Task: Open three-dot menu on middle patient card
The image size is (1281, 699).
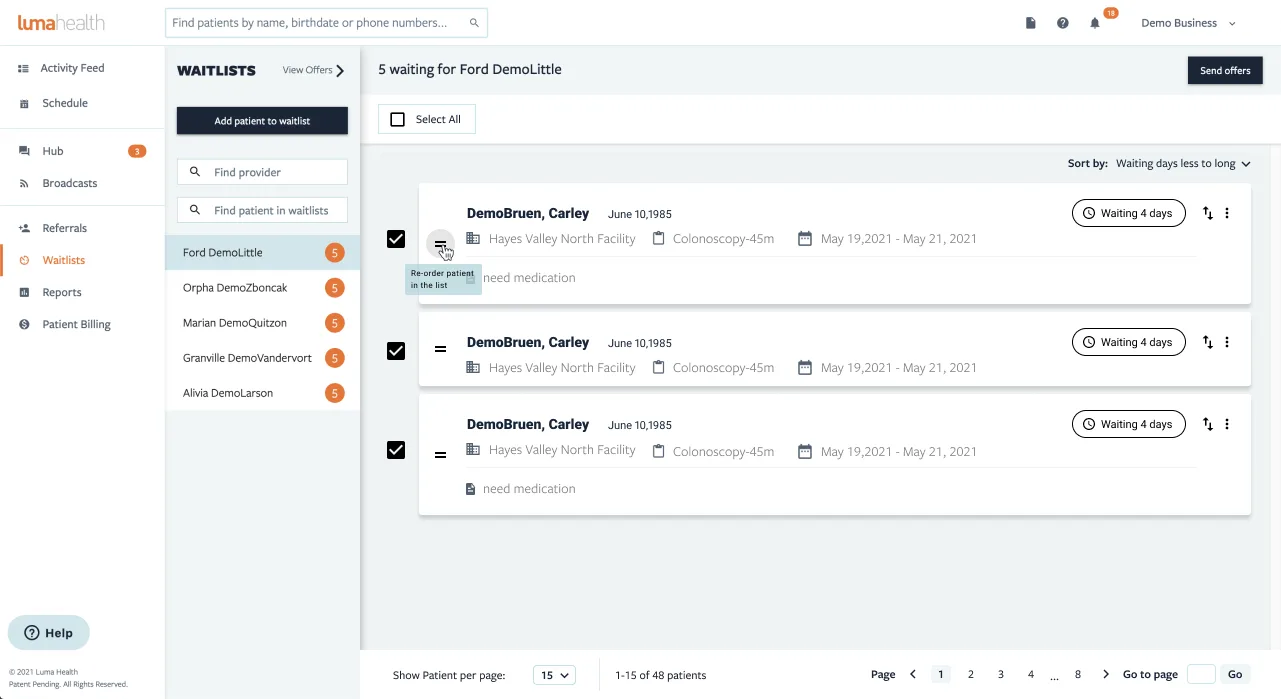Action: click(x=1227, y=342)
